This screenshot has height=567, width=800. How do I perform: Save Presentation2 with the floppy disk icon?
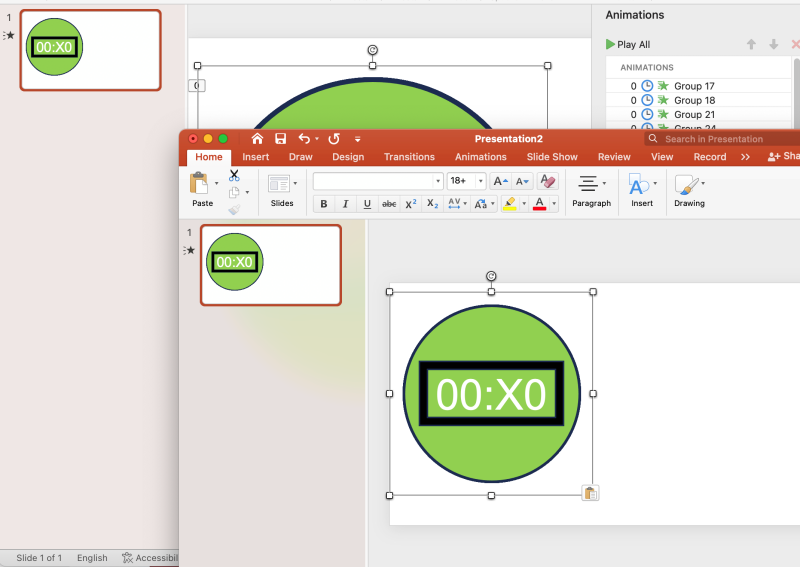(280, 138)
